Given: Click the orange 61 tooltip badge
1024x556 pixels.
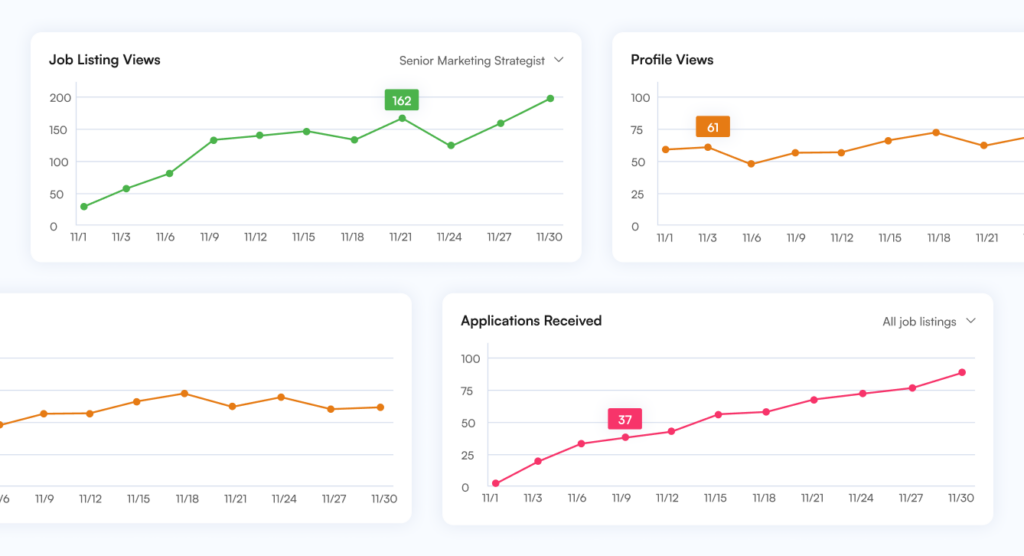Looking at the screenshot, I should (x=712, y=127).
